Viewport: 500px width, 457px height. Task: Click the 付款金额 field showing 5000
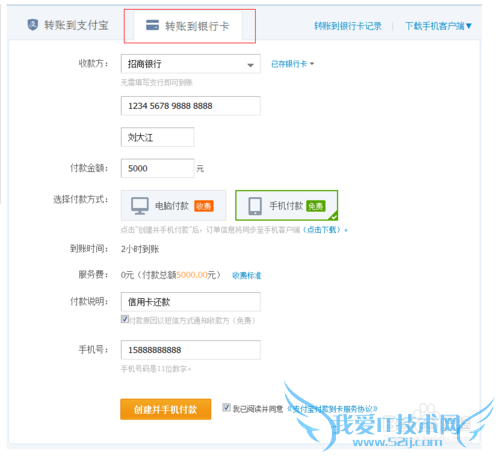click(157, 168)
